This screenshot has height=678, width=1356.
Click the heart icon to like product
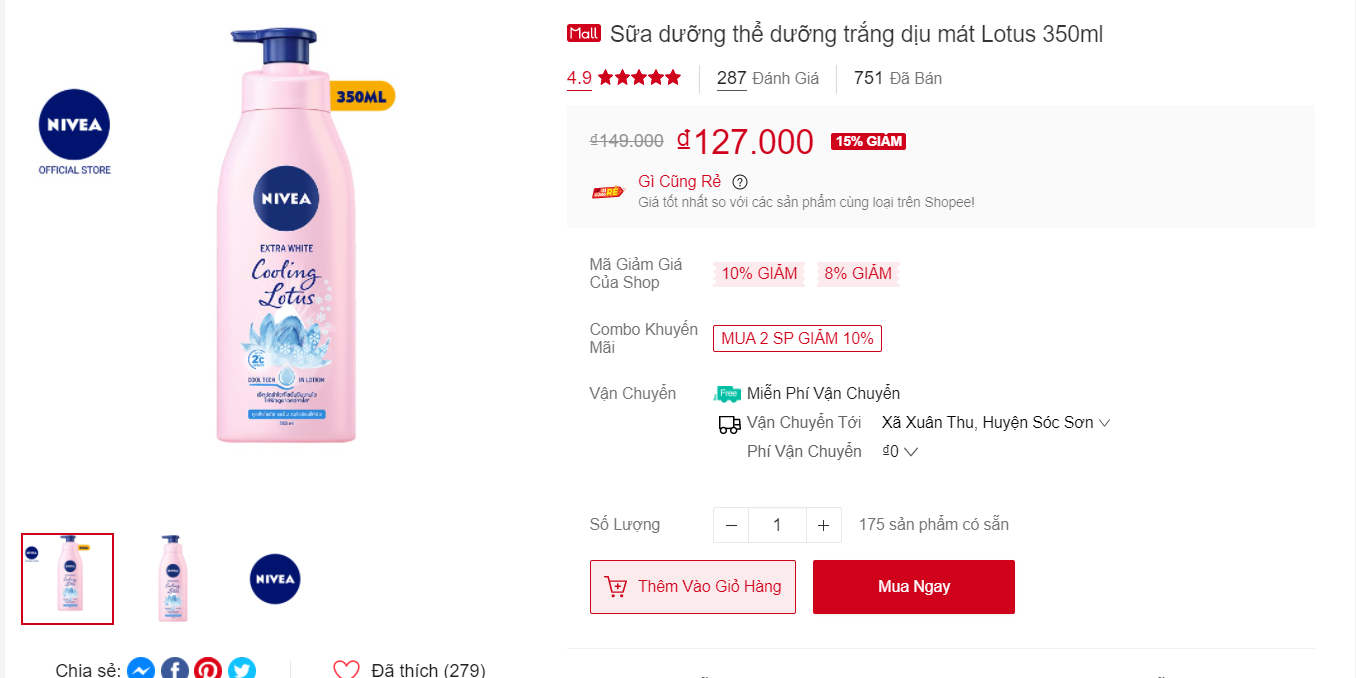pyautogui.click(x=346, y=669)
